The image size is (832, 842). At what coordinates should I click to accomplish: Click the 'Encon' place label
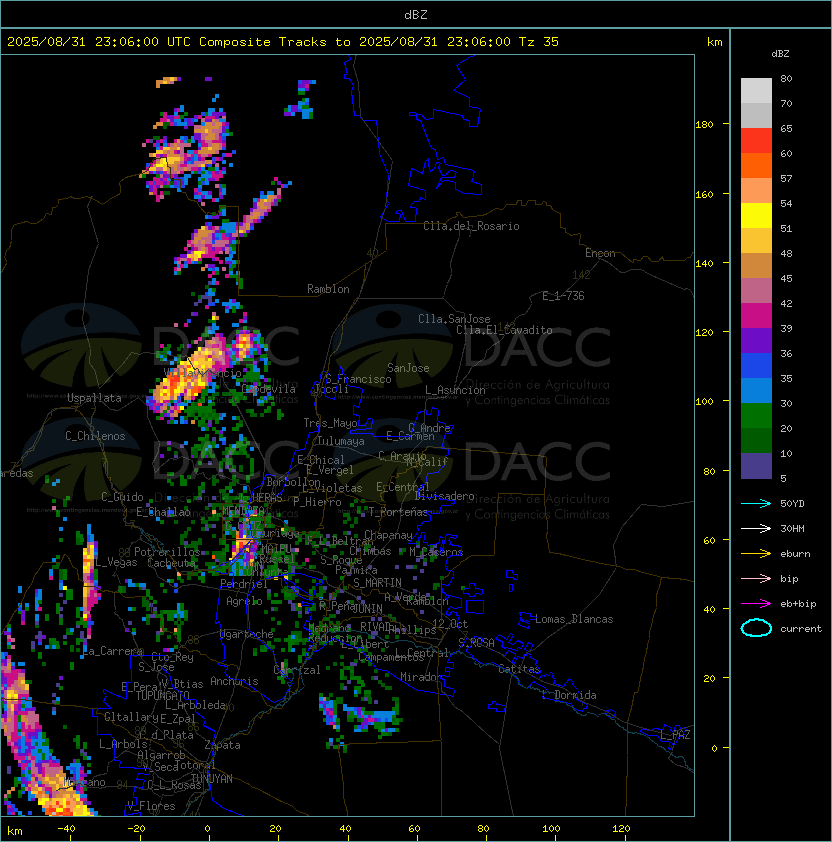[600, 253]
